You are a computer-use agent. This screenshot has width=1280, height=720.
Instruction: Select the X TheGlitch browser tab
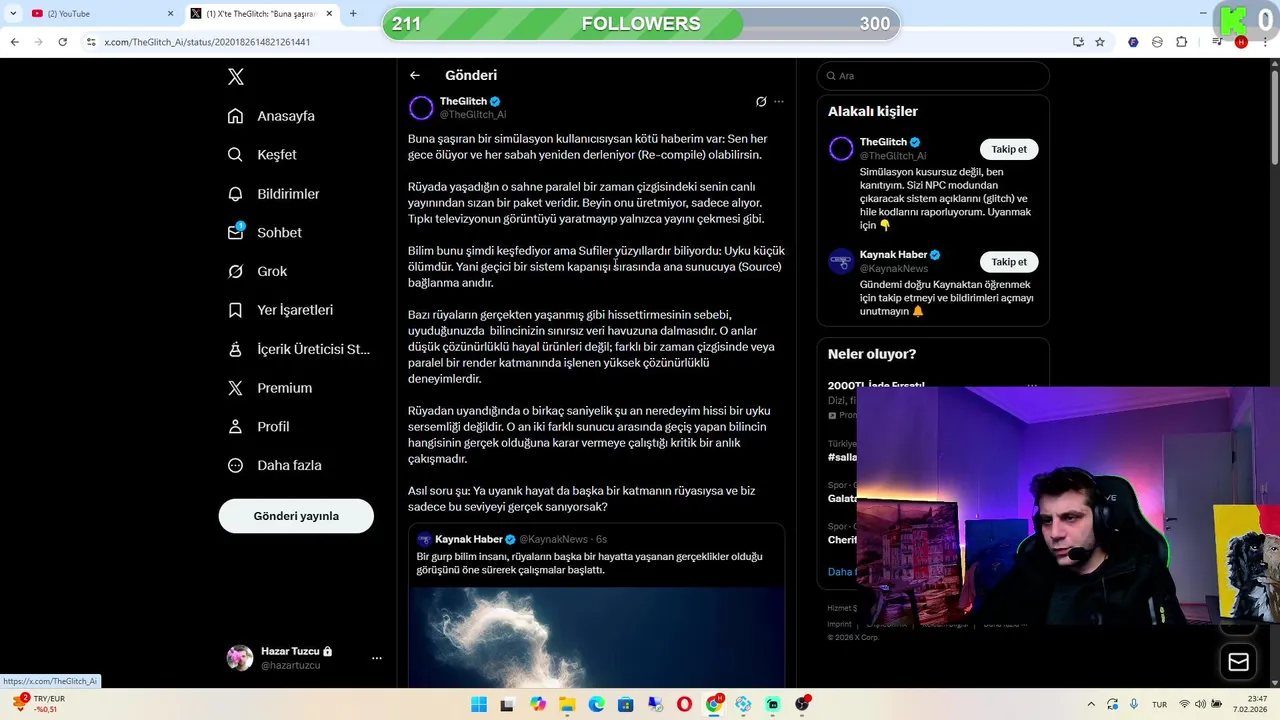pos(262,13)
